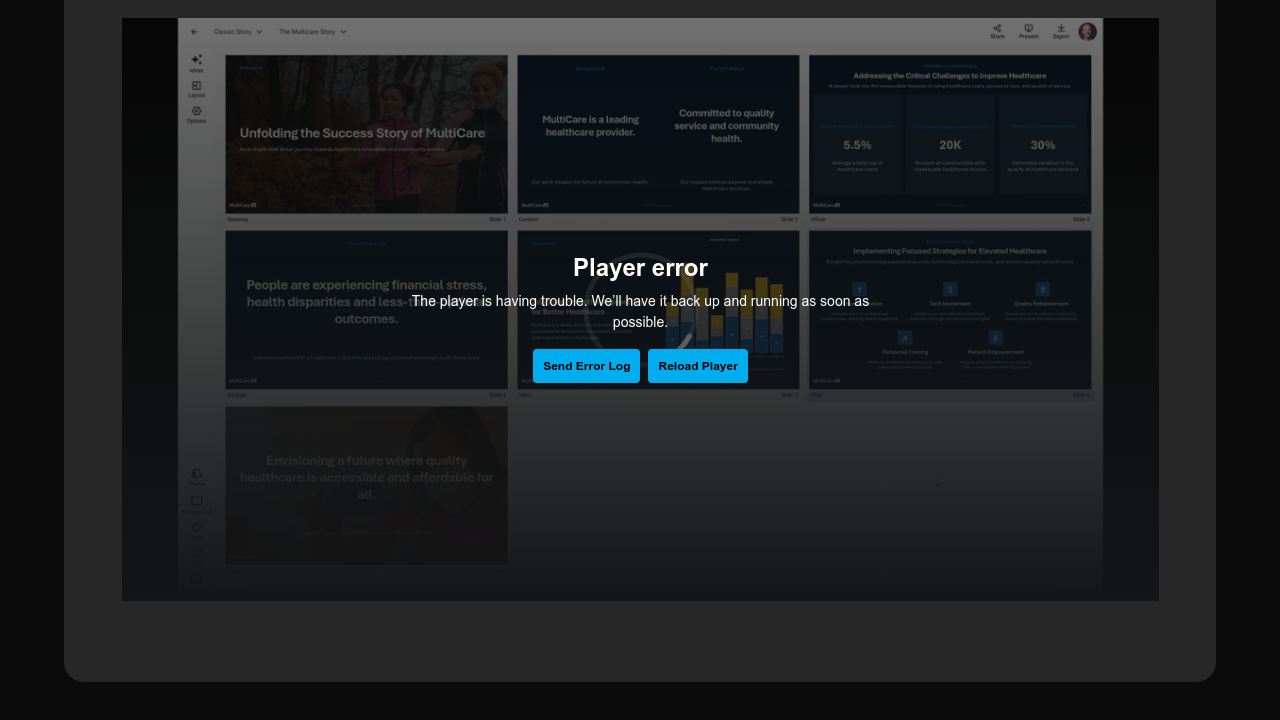Screen dimensions: 1280x720
Task: Select the Villain slide with healthcare stats
Action: 949,134
